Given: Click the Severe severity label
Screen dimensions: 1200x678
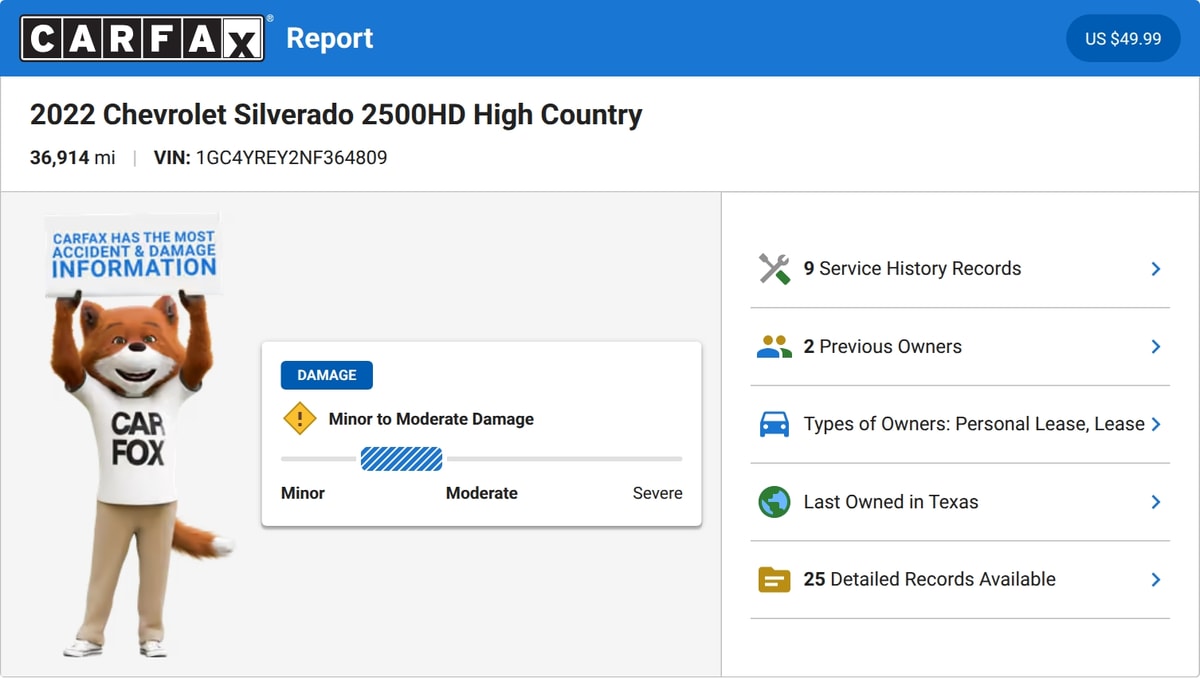Looking at the screenshot, I should 658,493.
